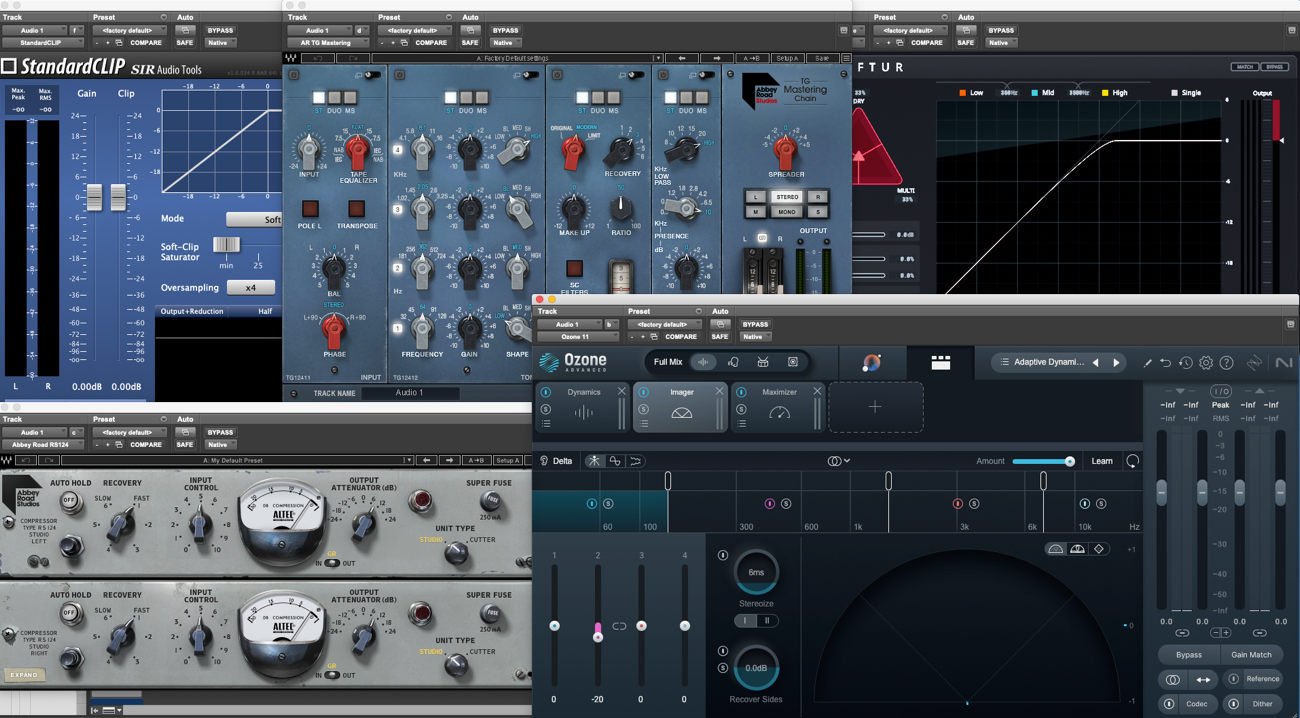This screenshot has width=1300, height=718.
Task: Select the vocal head focus icon in Ozone
Action: (x=733, y=362)
